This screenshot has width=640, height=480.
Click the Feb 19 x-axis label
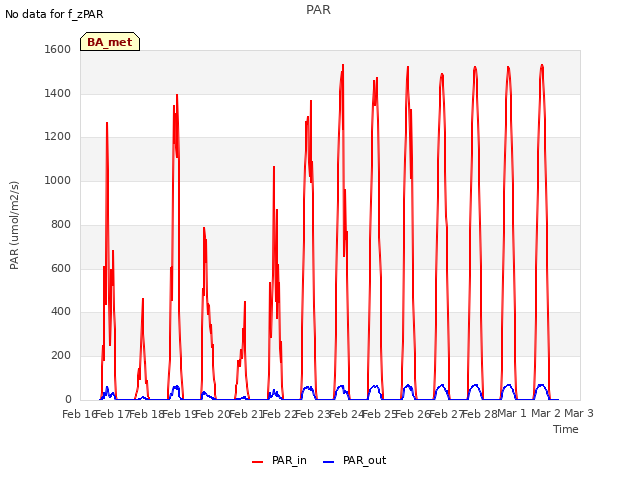coord(179,414)
